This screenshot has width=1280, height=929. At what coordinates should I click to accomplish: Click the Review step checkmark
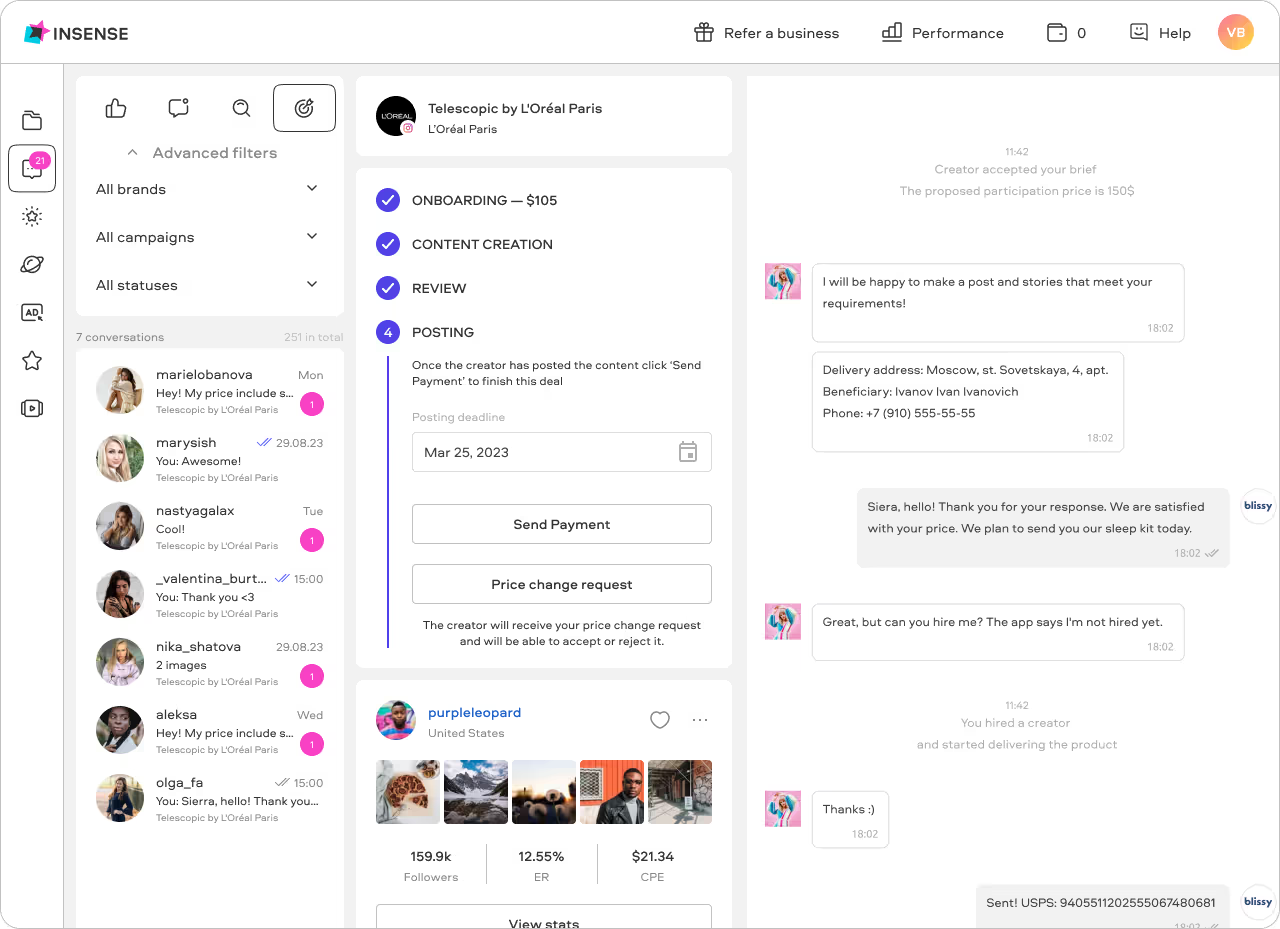coord(388,288)
